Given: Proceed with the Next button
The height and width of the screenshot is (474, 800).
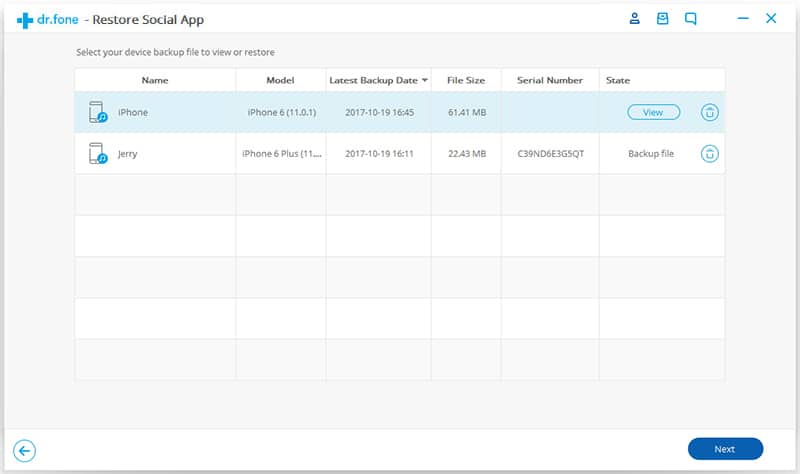Looking at the screenshot, I should pos(725,449).
